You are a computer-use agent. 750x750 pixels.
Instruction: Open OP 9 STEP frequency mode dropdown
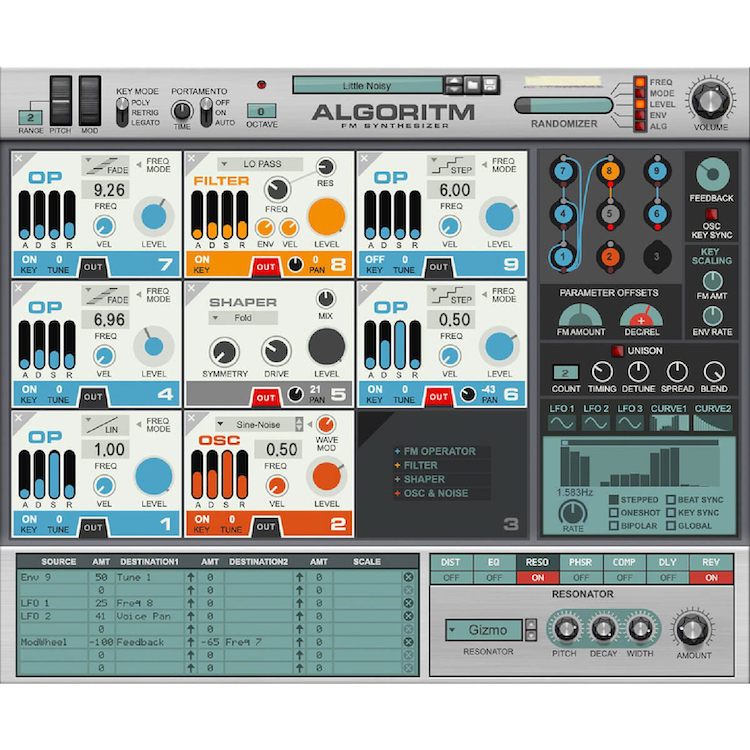click(451, 165)
